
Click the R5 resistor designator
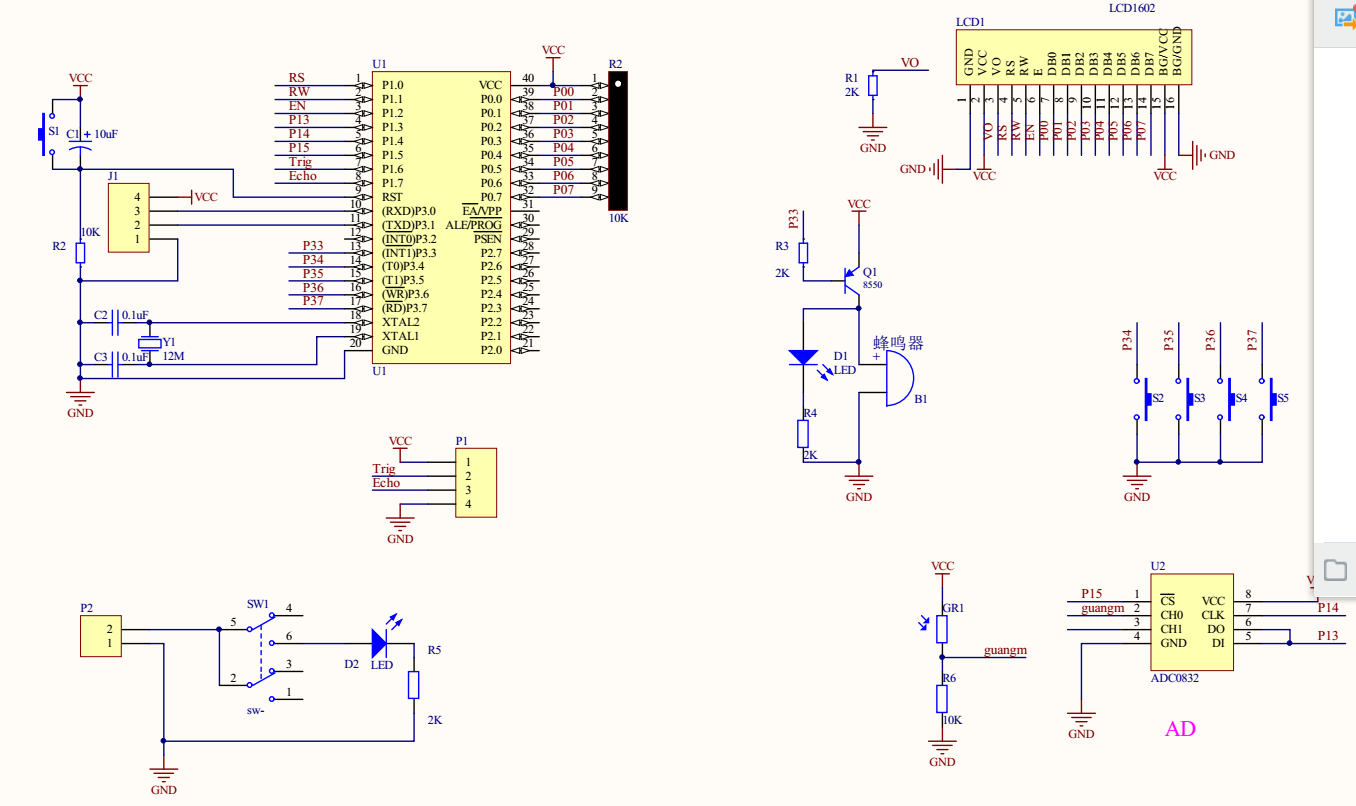pyautogui.click(x=434, y=650)
